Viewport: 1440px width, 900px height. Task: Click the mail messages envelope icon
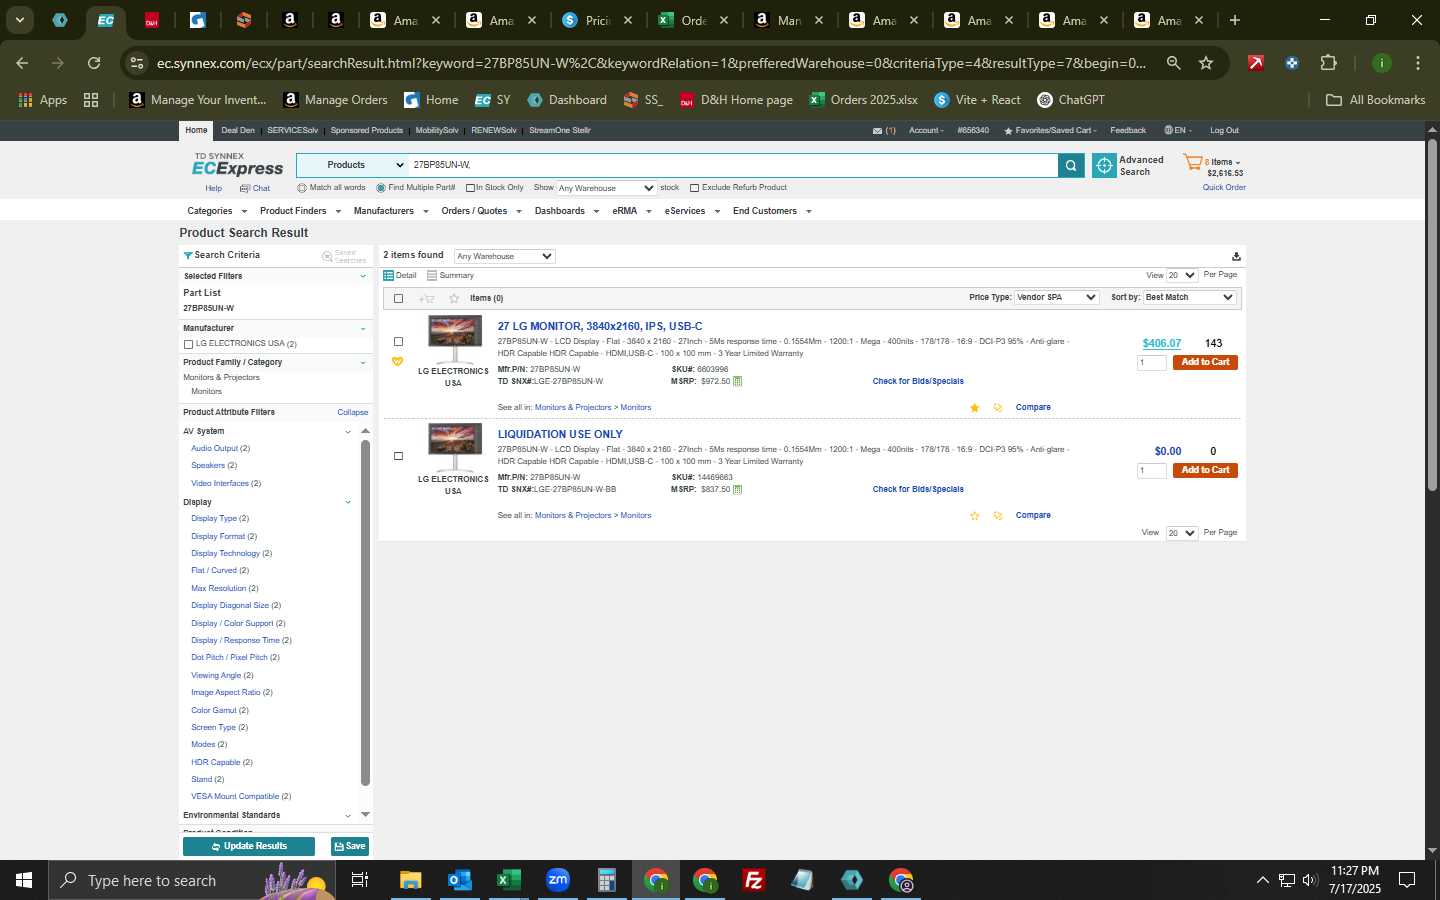click(877, 131)
